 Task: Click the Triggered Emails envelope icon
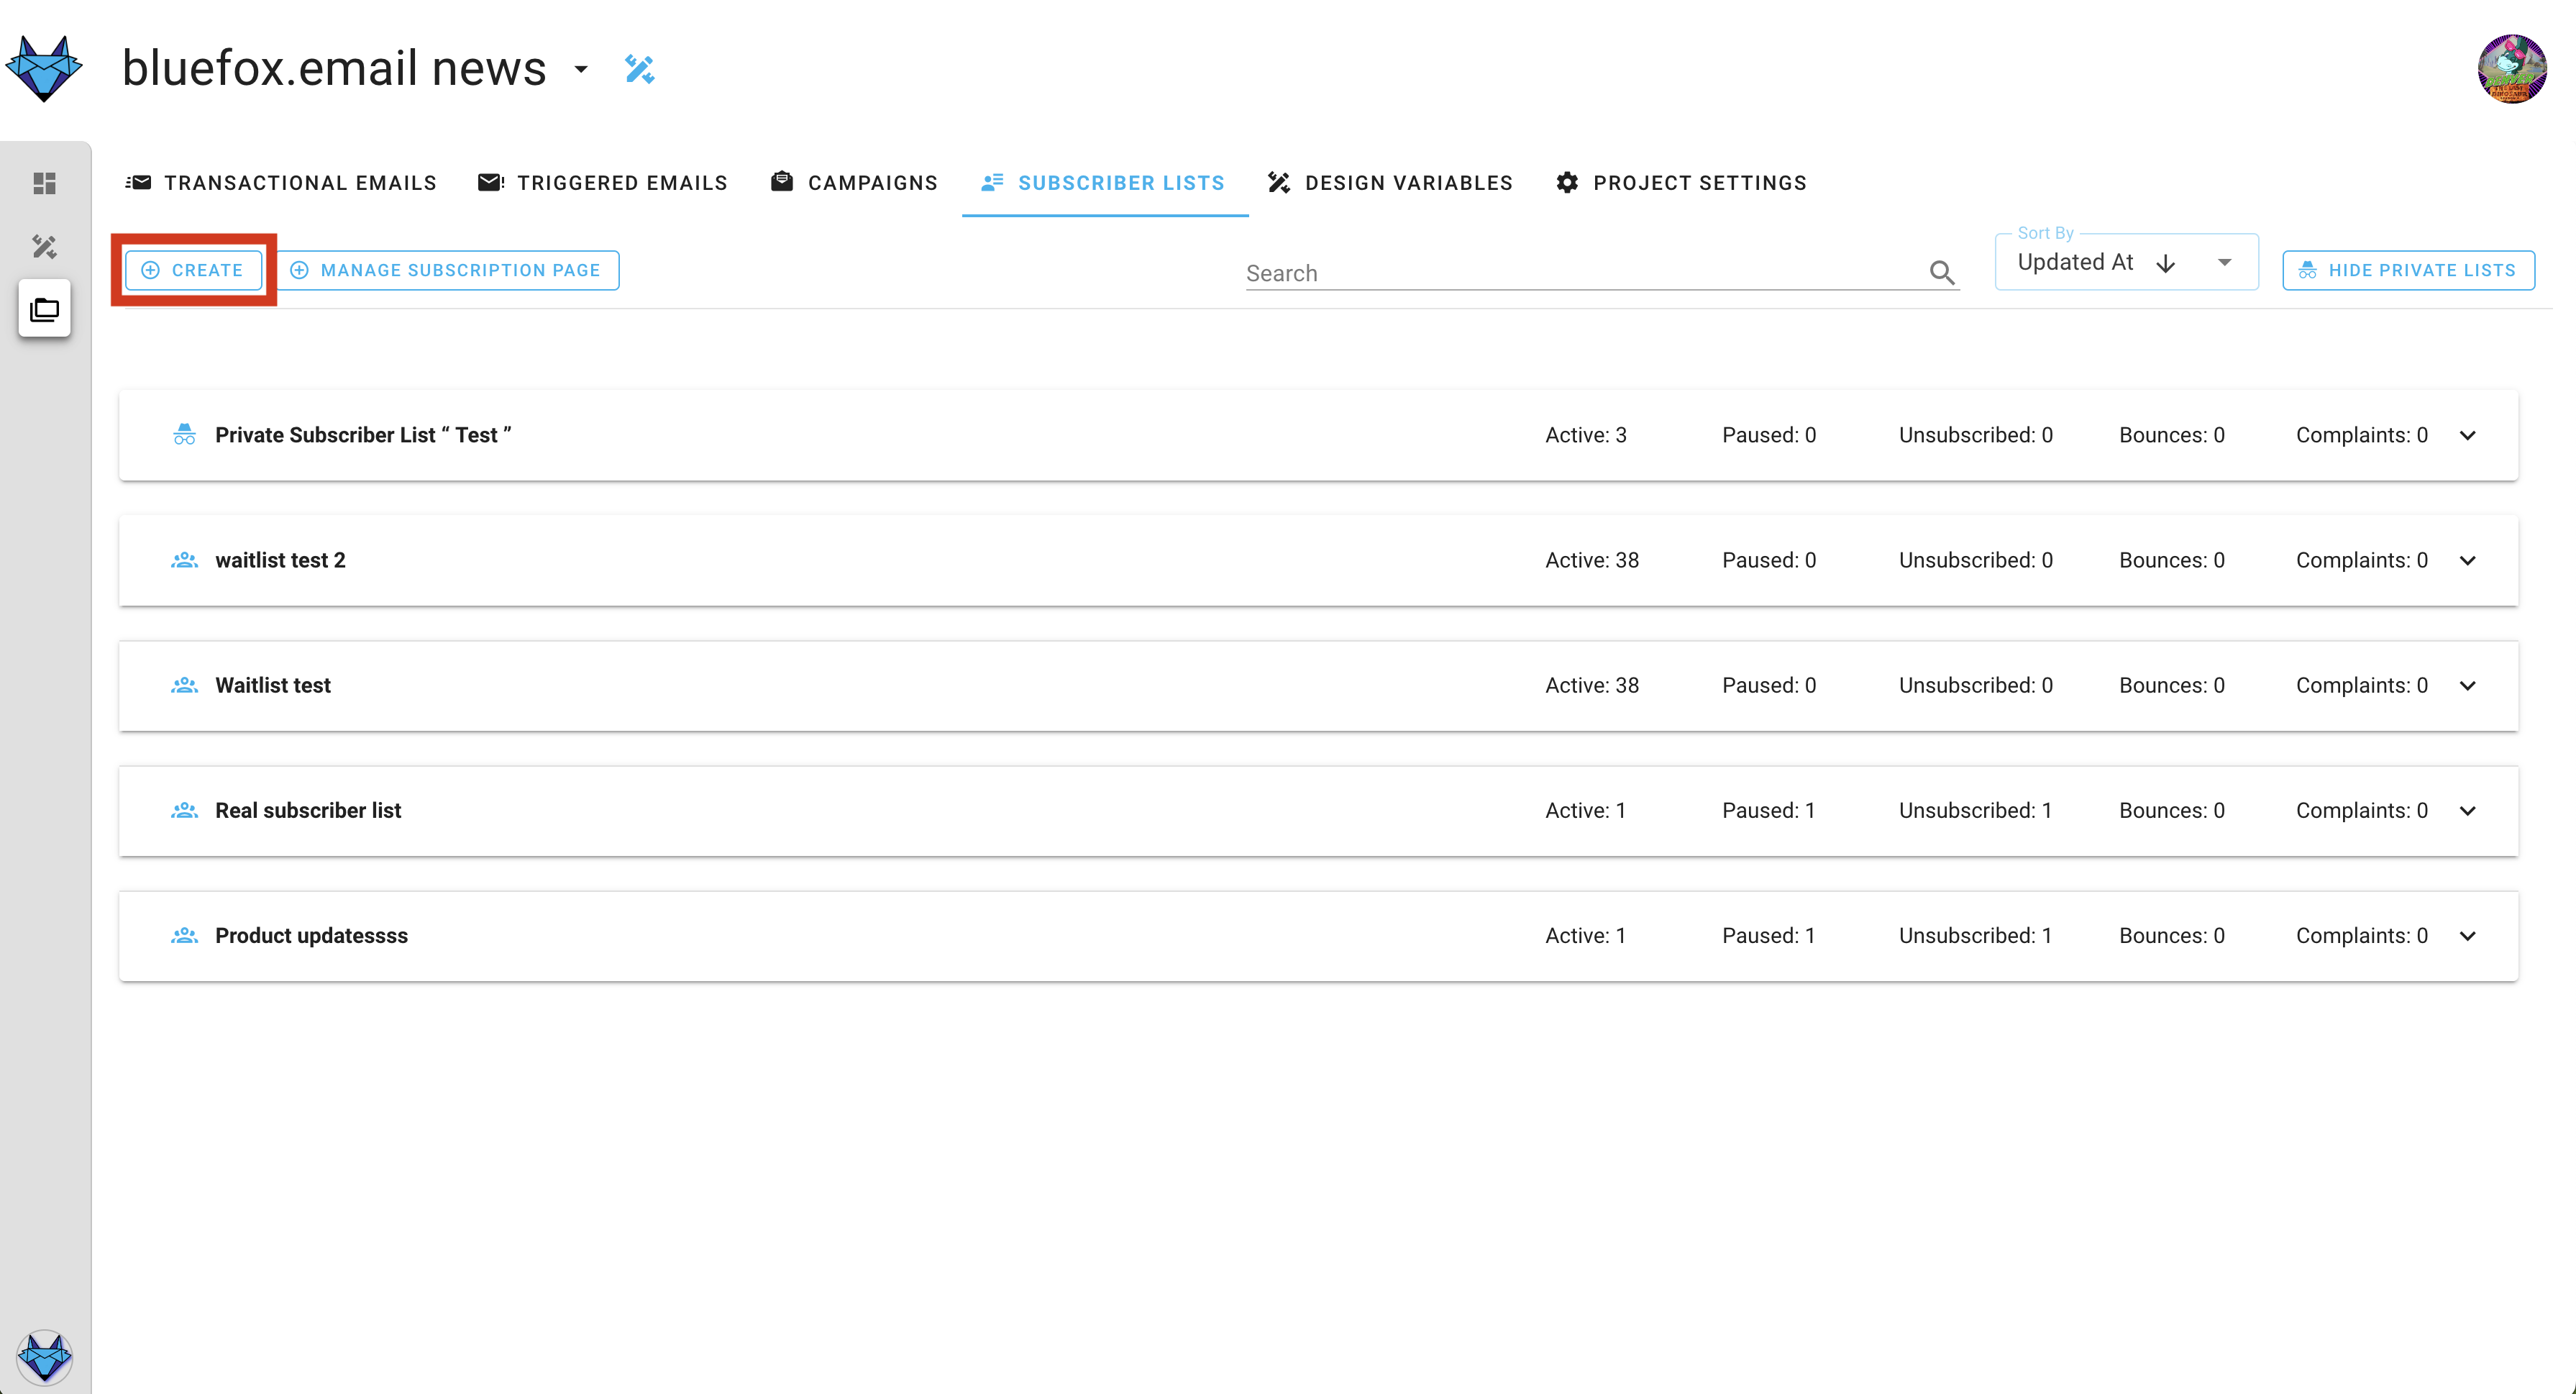point(489,181)
